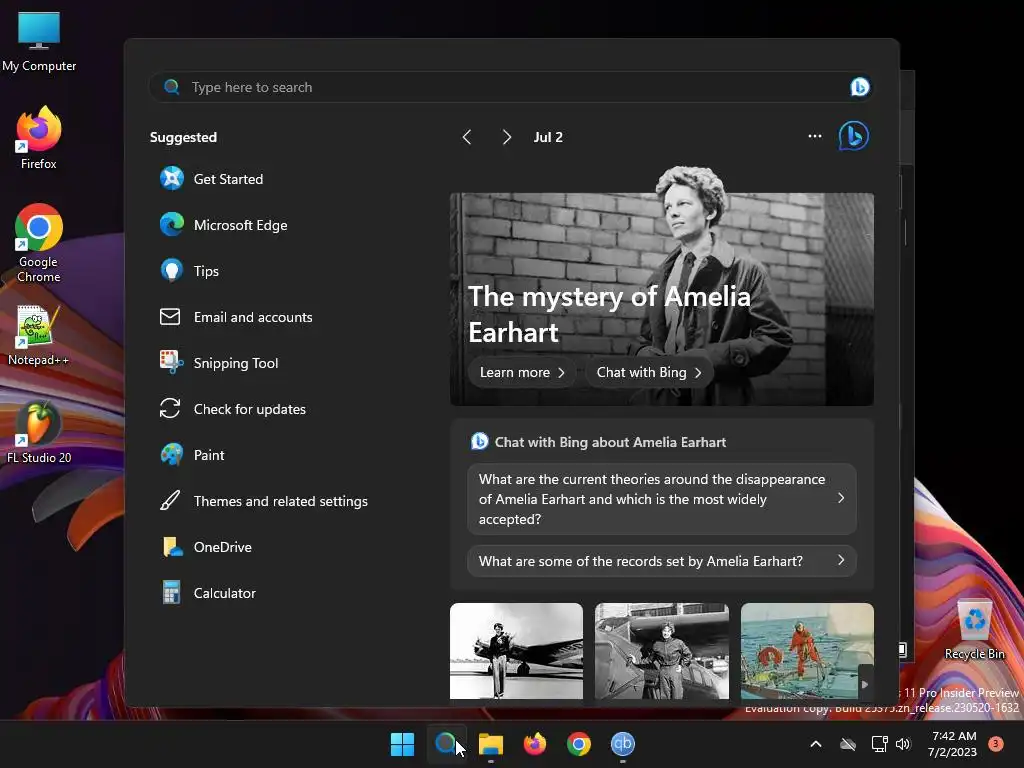Click Learn more button
Viewport: 1024px width, 768px height.
tap(521, 372)
